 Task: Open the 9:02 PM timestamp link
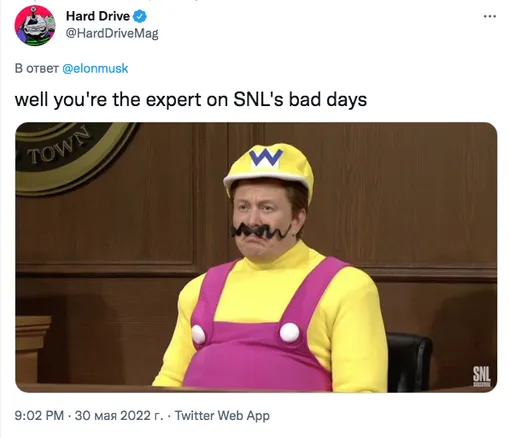pyautogui.click(x=39, y=415)
